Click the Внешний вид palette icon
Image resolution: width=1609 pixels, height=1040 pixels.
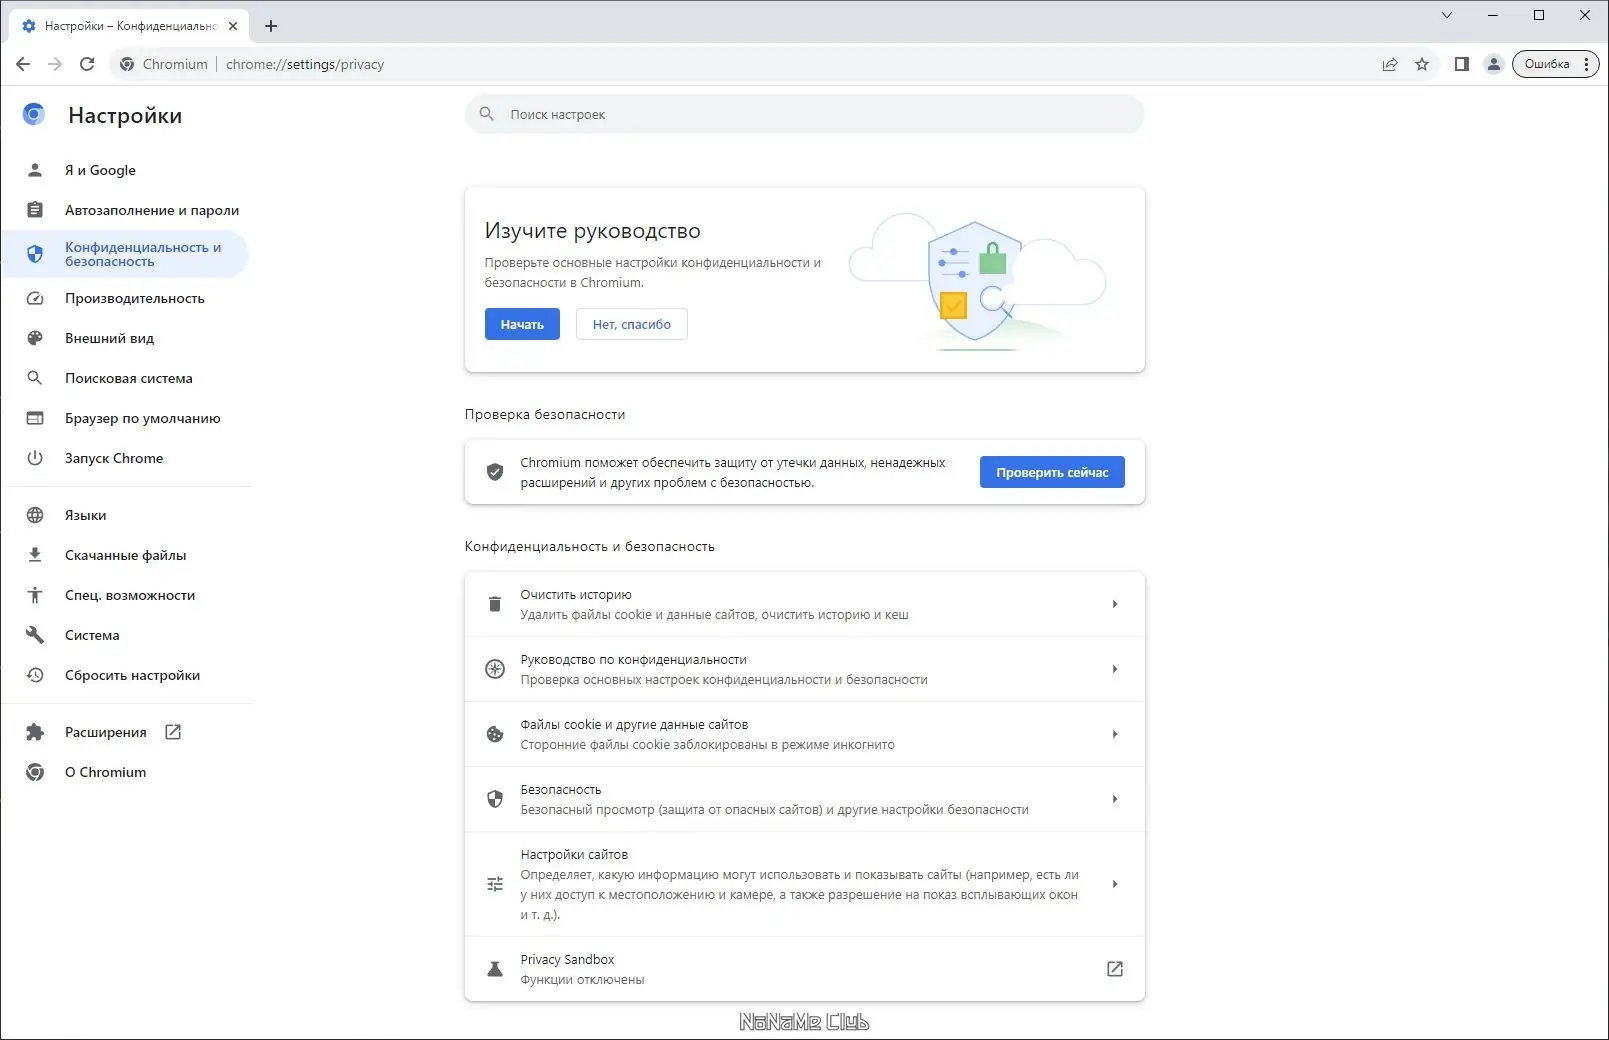[35, 338]
